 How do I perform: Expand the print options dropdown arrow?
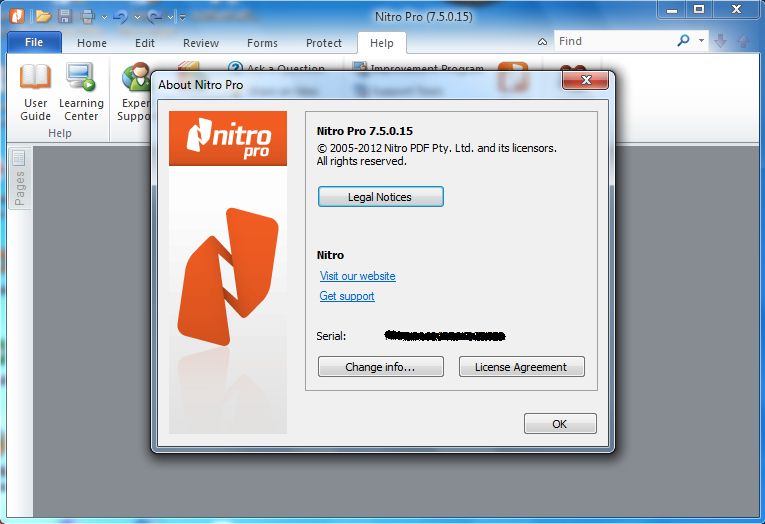click(x=104, y=17)
